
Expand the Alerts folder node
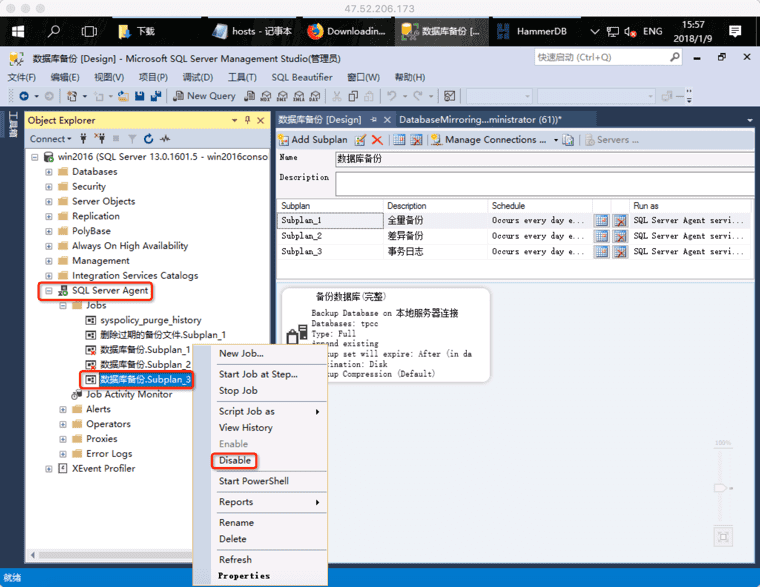pyautogui.click(x=63, y=410)
